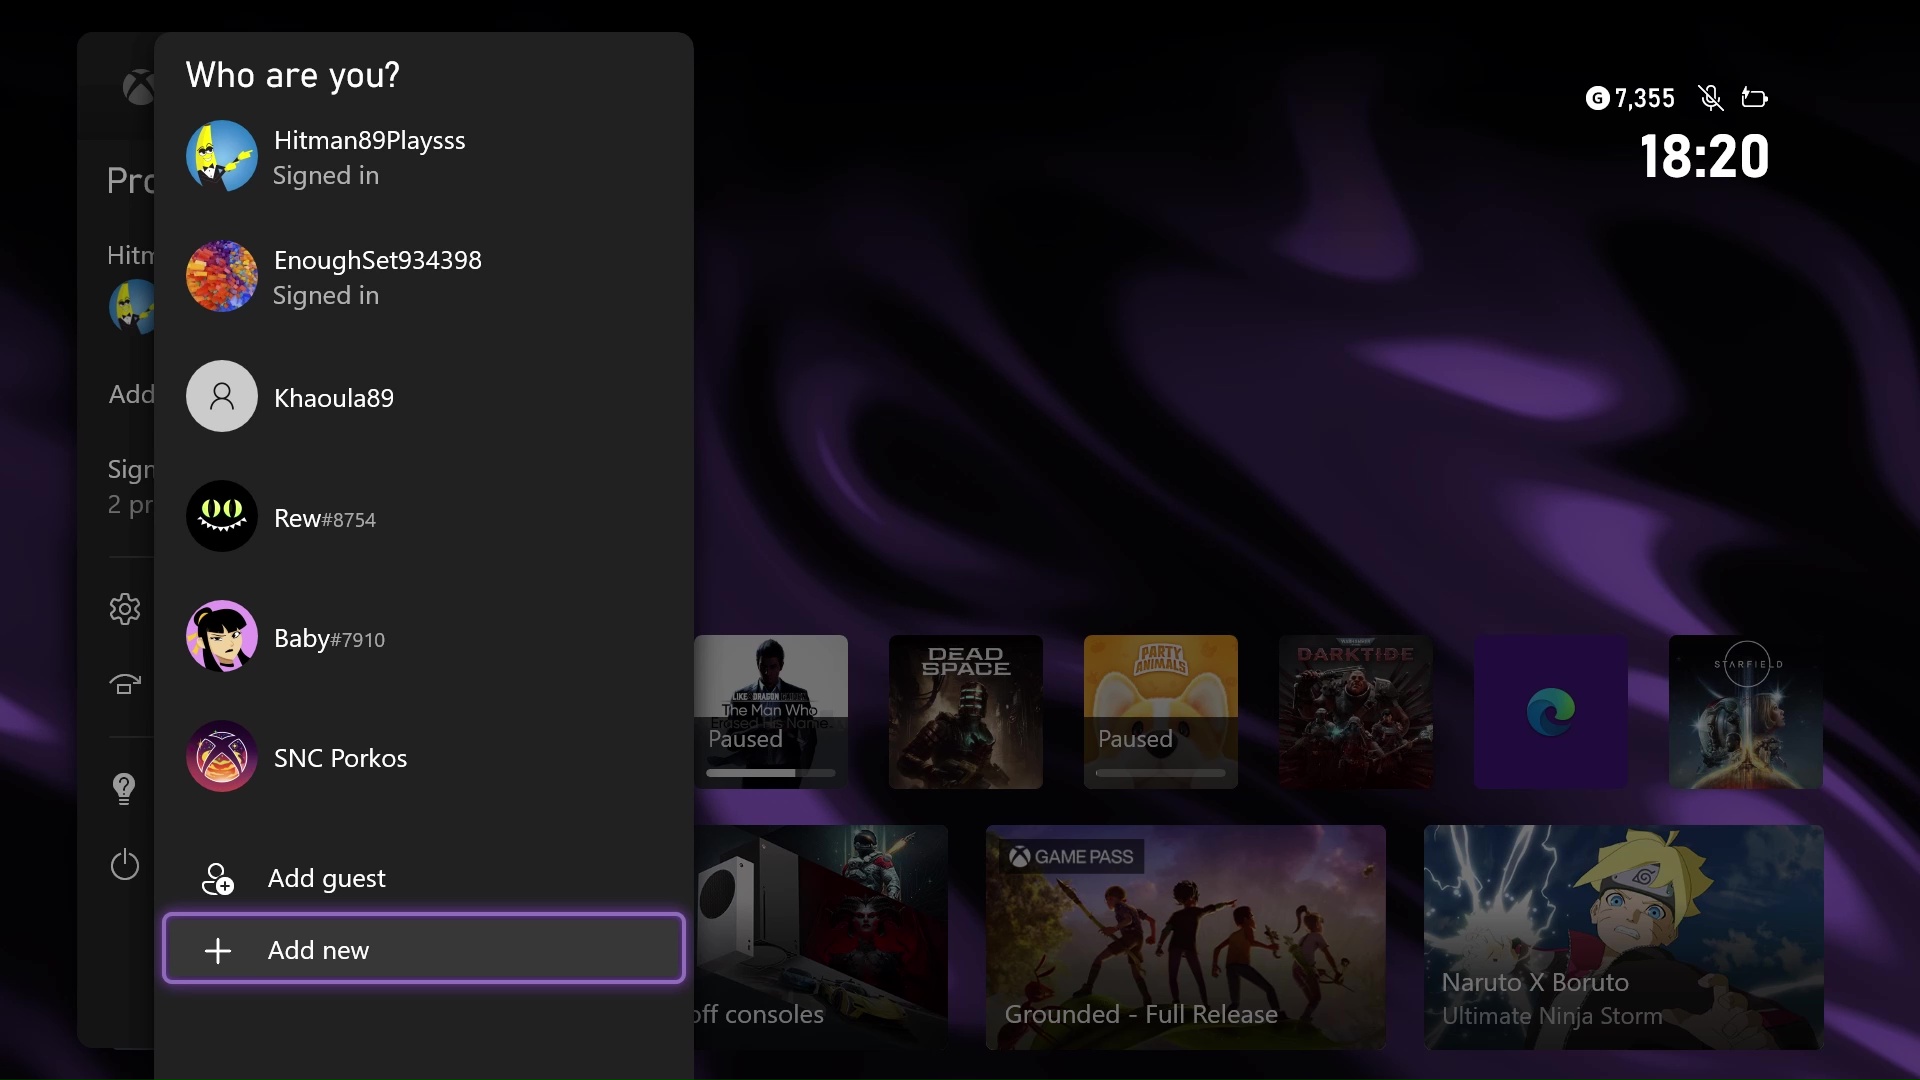Click the 7,355 gamerscore value
Viewport: 1920px width, 1080px height.
pos(1645,98)
